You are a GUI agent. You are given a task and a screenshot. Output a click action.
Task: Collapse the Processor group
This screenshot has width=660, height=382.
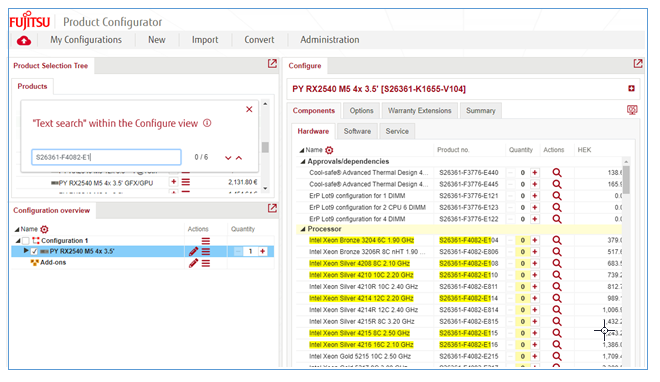coord(303,229)
